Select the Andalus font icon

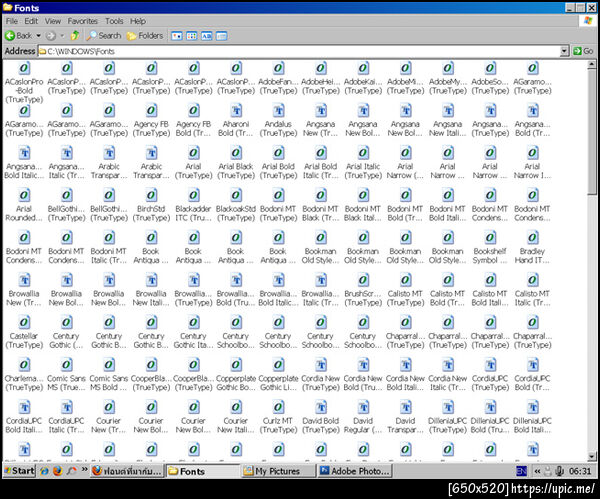(278, 111)
